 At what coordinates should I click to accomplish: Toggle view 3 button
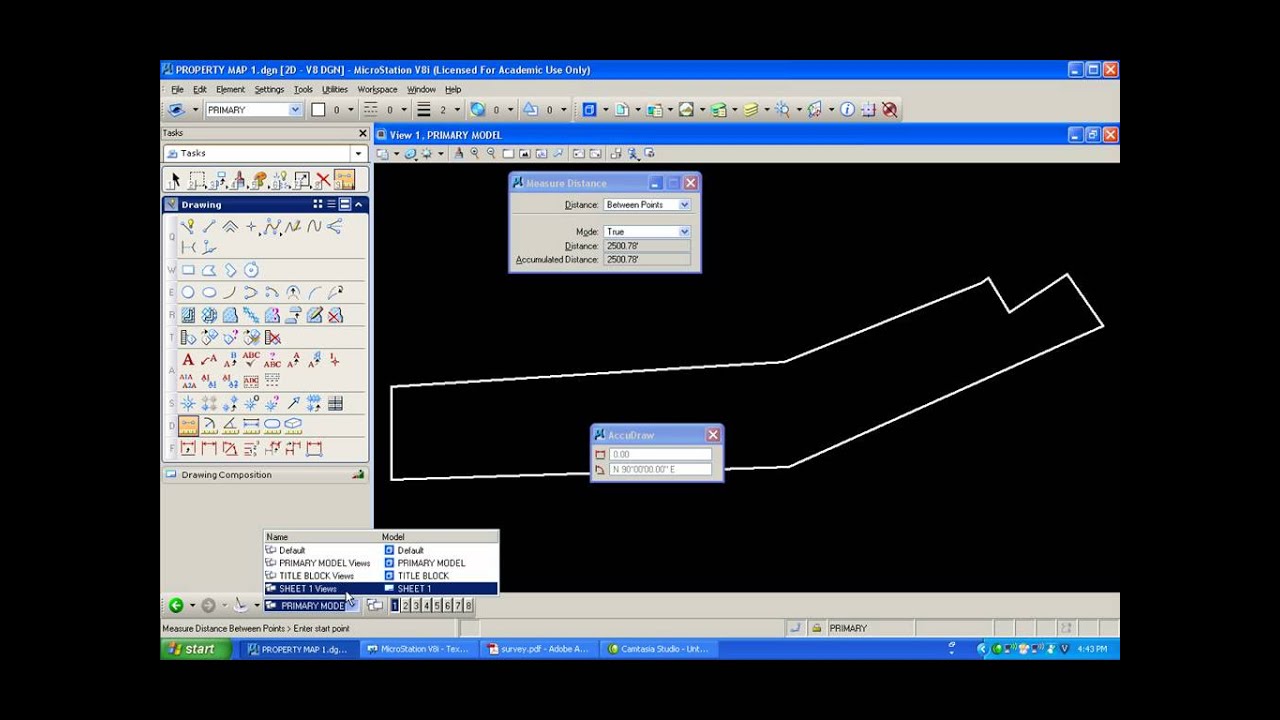[x=416, y=605]
